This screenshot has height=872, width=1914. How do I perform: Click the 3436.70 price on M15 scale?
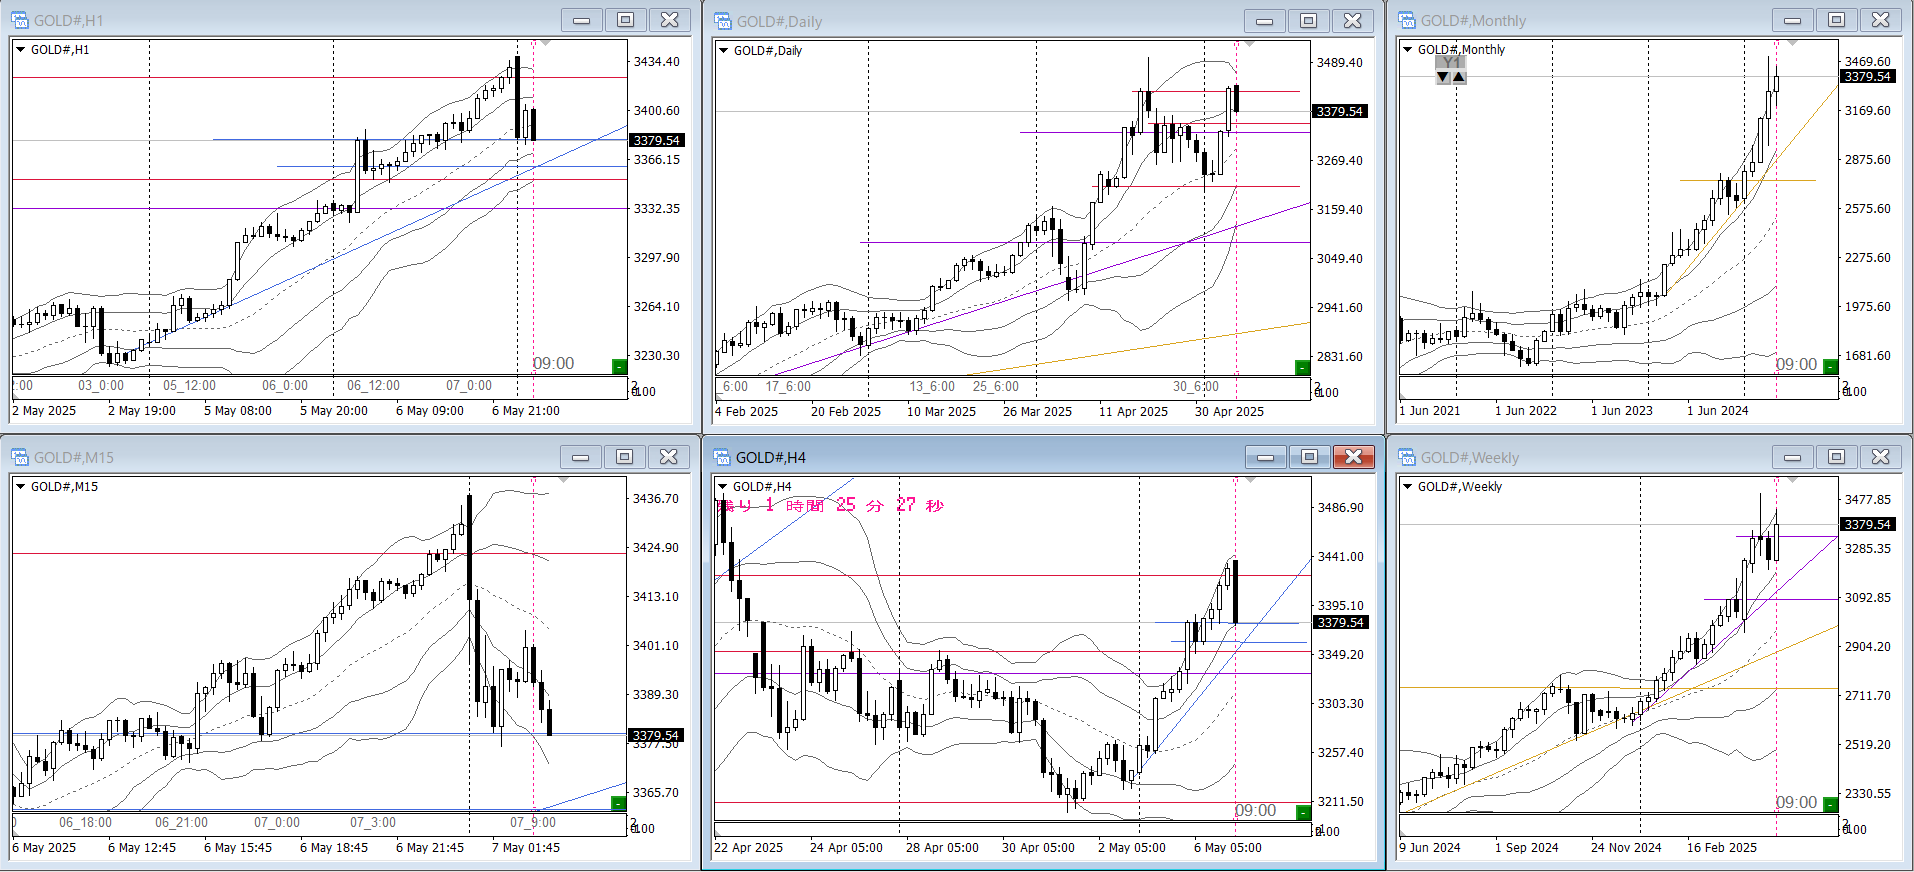pos(656,499)
